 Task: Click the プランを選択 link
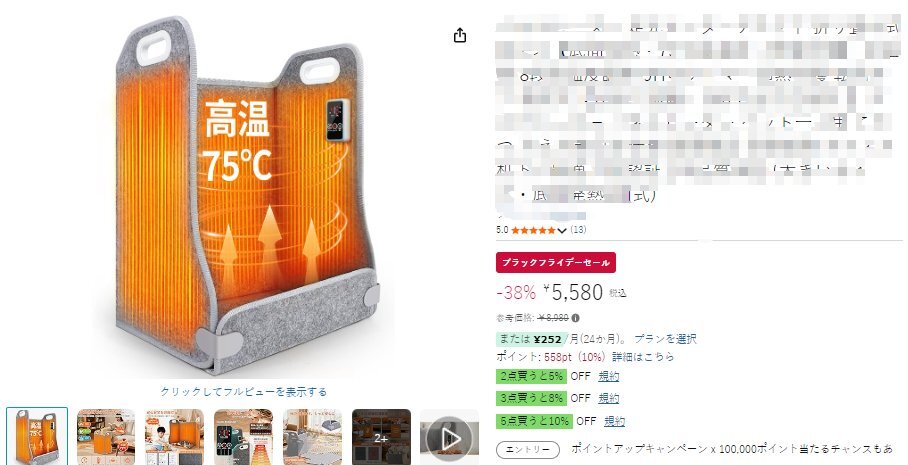(x=665, y=339)
